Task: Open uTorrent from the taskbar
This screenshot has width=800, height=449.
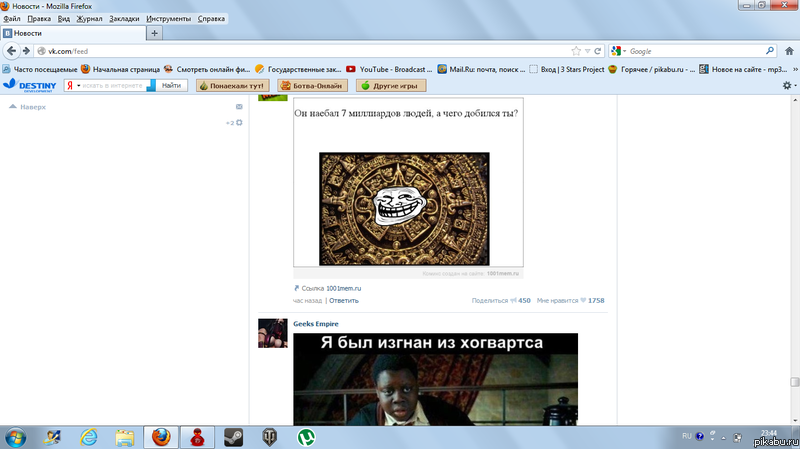Action: (306, 438)
